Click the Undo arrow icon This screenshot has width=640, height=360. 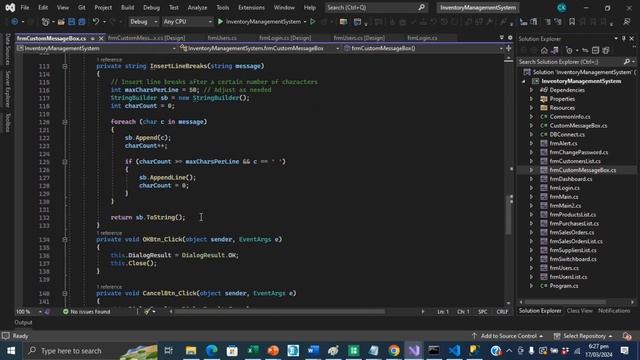[x=96, y=22]
